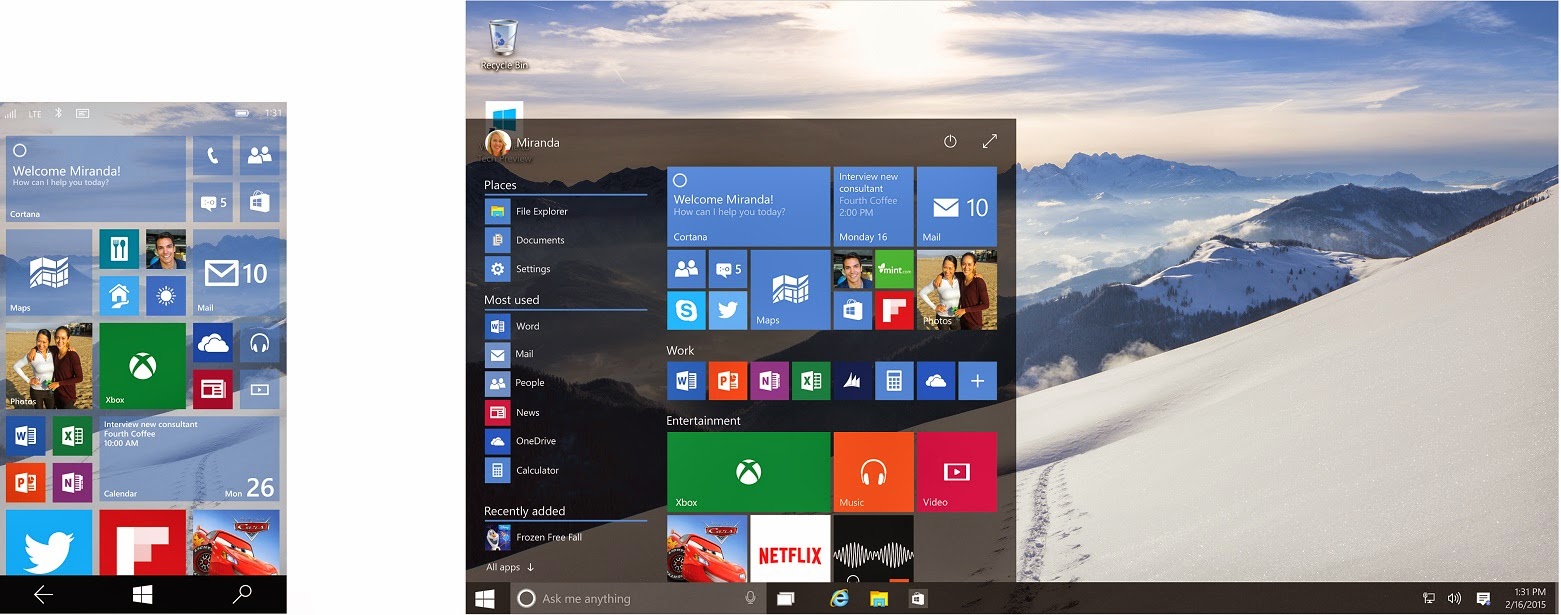Viewport: 1561px width, 615px height.
Task: Tap the weather sun tile on the phone
Action: (166, 296)
